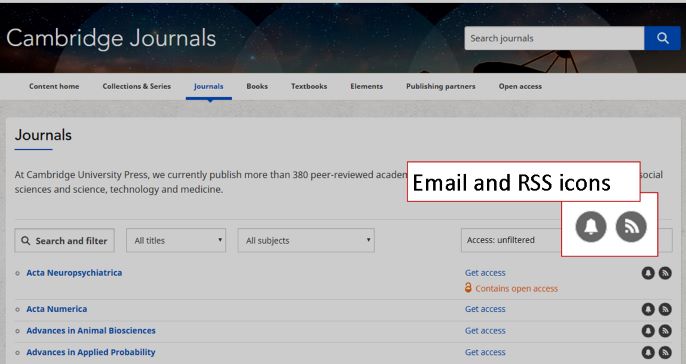Open Advances in Animal Biosciences link
This screenshot has height=364, width=686.
click(x=91, y=330)
